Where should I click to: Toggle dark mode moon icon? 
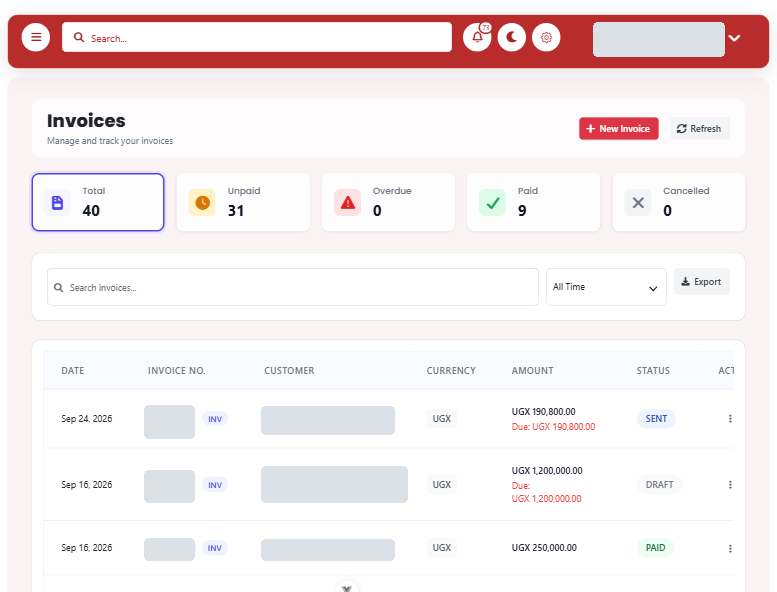[x=511, y=37]
